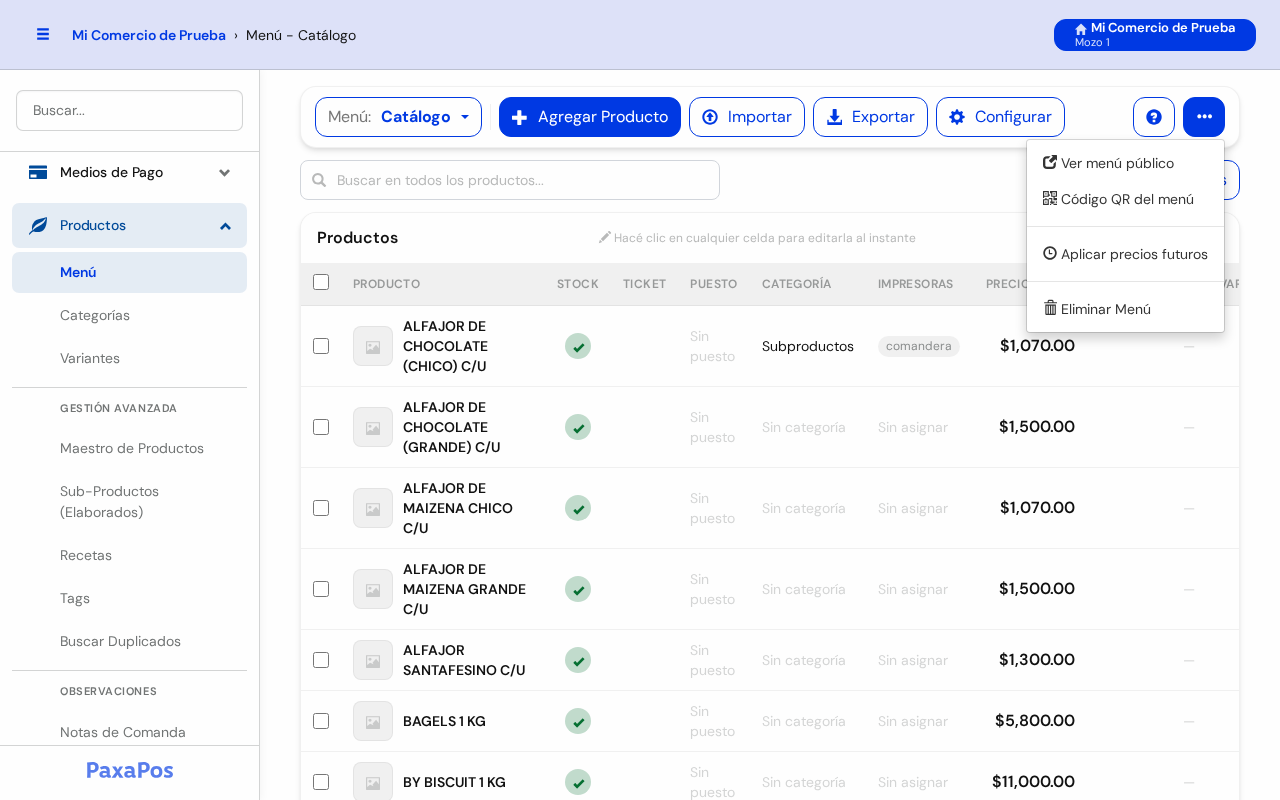Toggle the select-all checkbox in table header

321,282
